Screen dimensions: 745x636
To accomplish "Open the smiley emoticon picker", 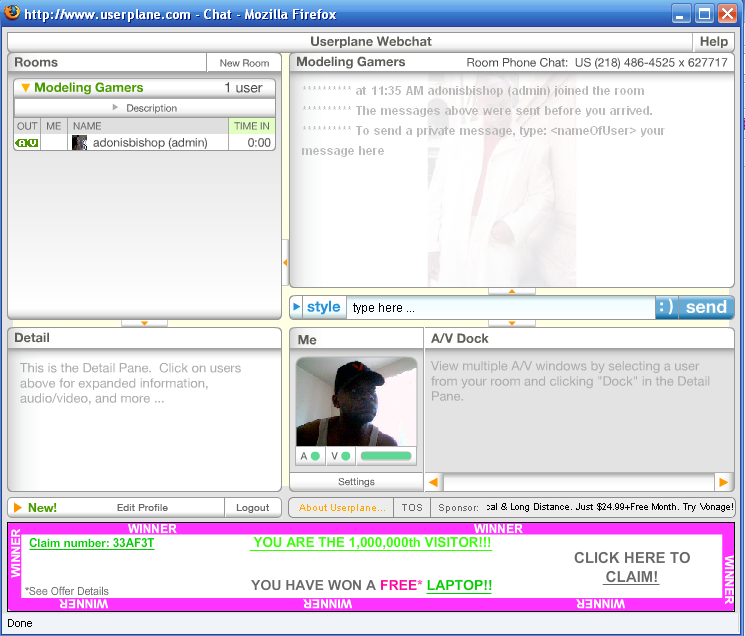I will click(x=666, y=307).
